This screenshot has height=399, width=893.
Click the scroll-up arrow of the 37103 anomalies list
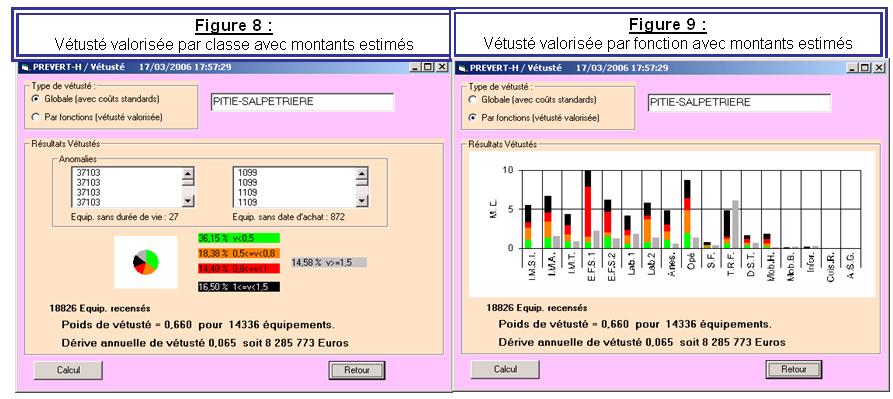pyautogui.click(x=189, y=173)
